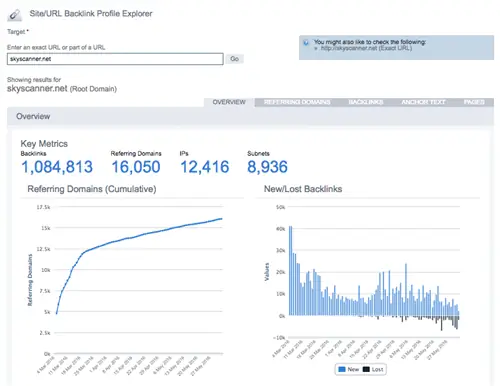Click the Go button
The image size is (500, 386).
coord(234,59)
